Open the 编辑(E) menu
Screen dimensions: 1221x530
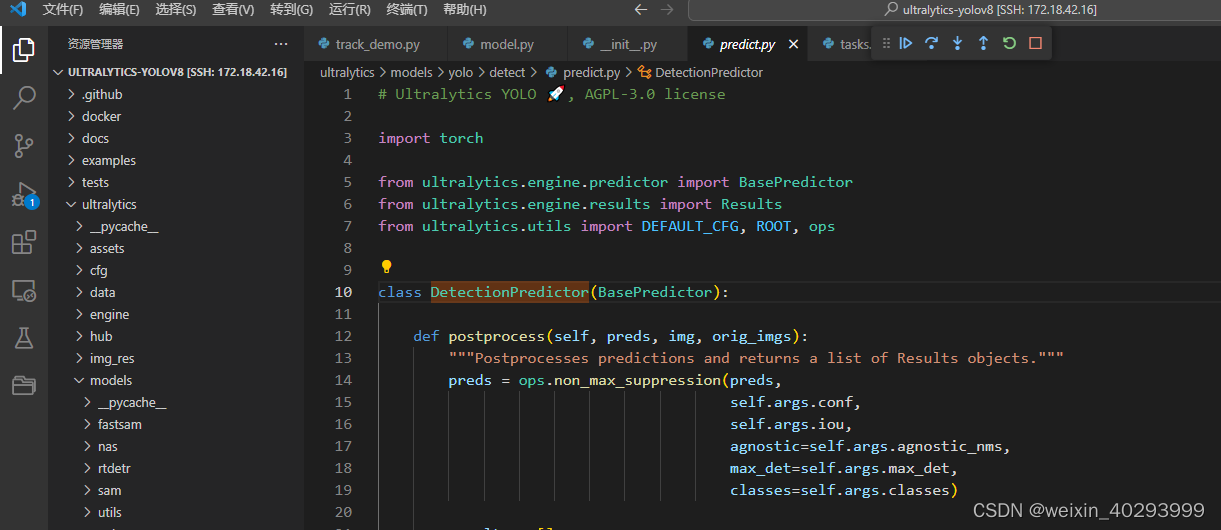click(120, 9)
